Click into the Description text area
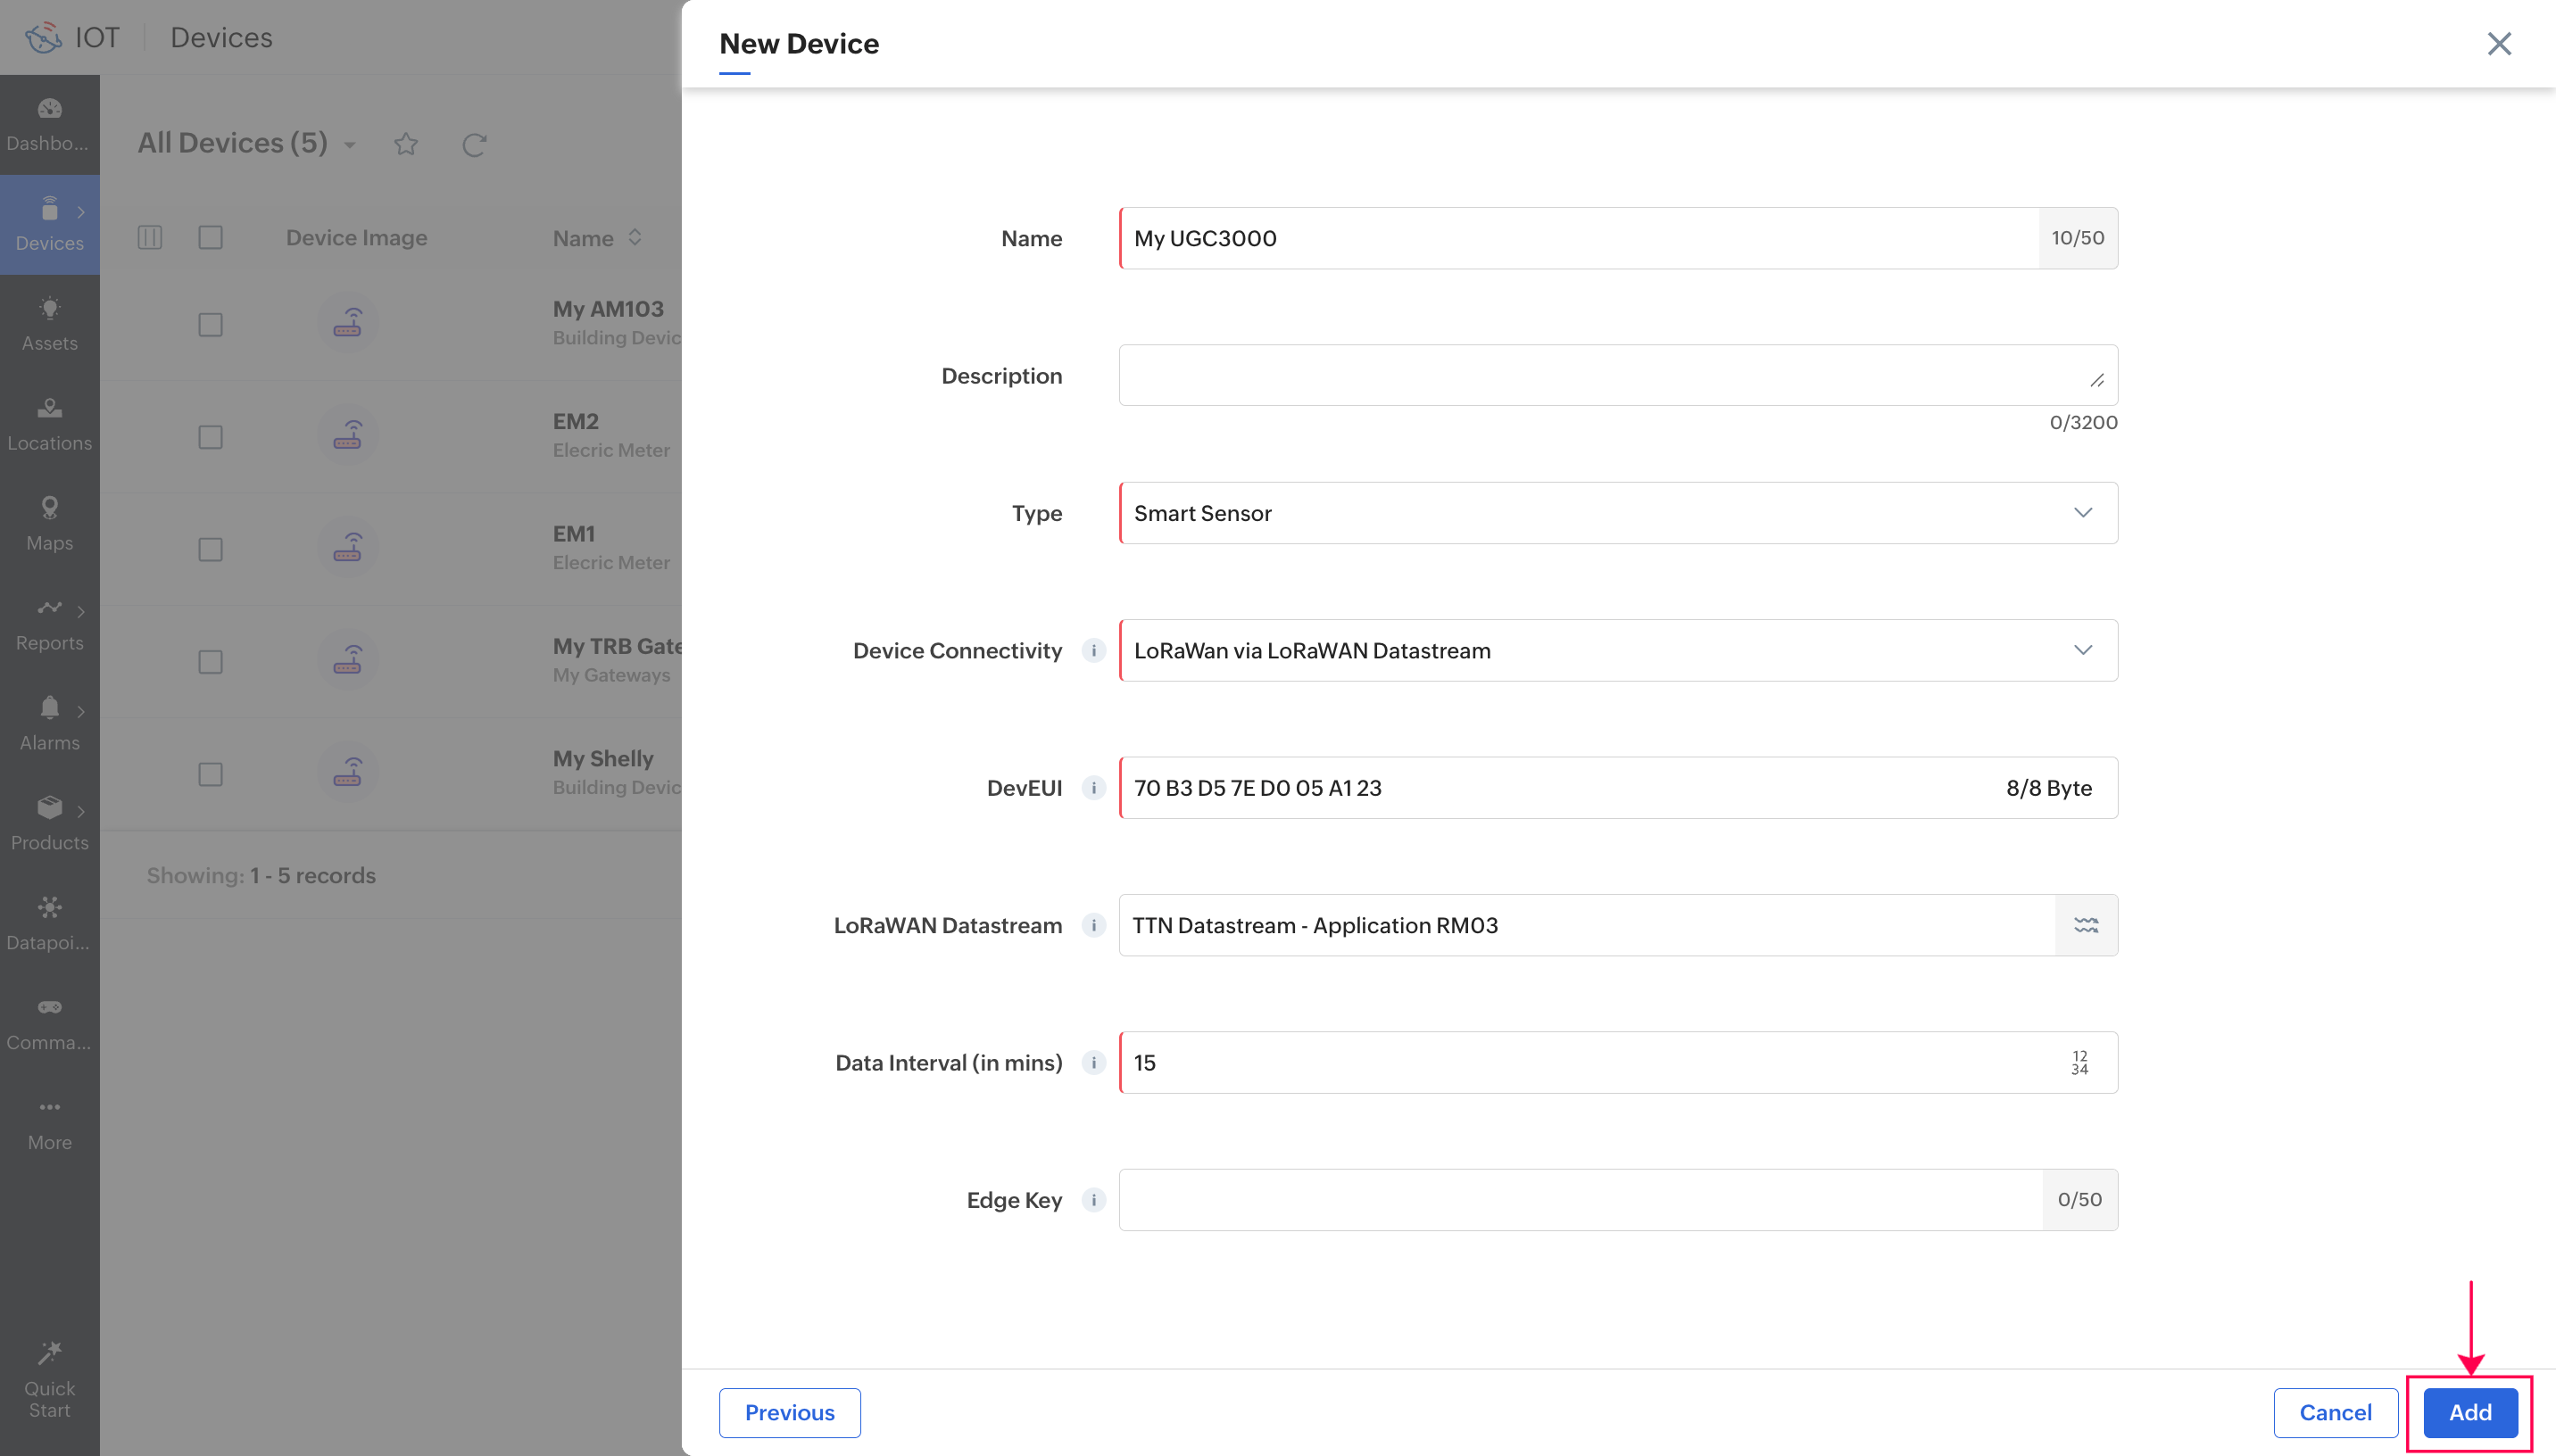 pyautogui.click(x=1600, y=375)
